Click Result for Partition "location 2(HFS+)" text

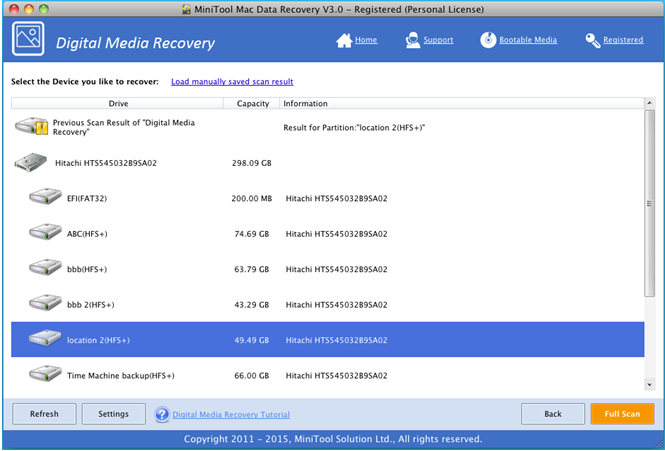[x=354, y=128]
